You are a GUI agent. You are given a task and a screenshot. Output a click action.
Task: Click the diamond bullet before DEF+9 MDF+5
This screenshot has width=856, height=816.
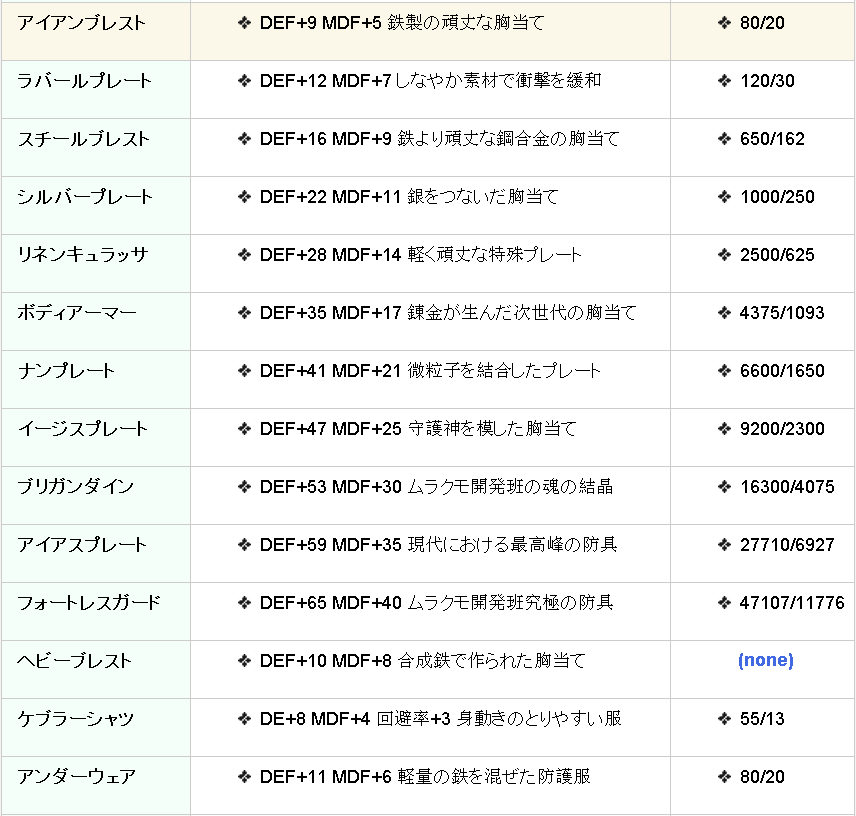245,23
